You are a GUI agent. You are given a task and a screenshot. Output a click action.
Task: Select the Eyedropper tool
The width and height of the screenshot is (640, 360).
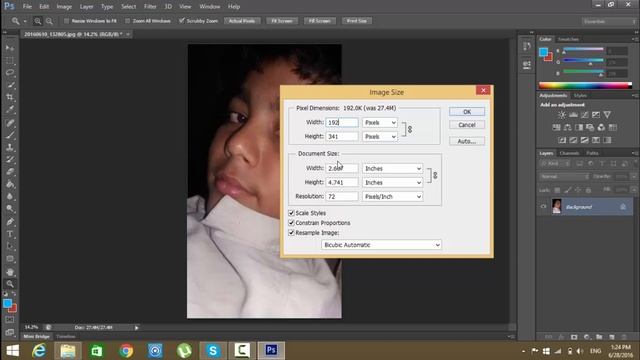coord(10,109)
